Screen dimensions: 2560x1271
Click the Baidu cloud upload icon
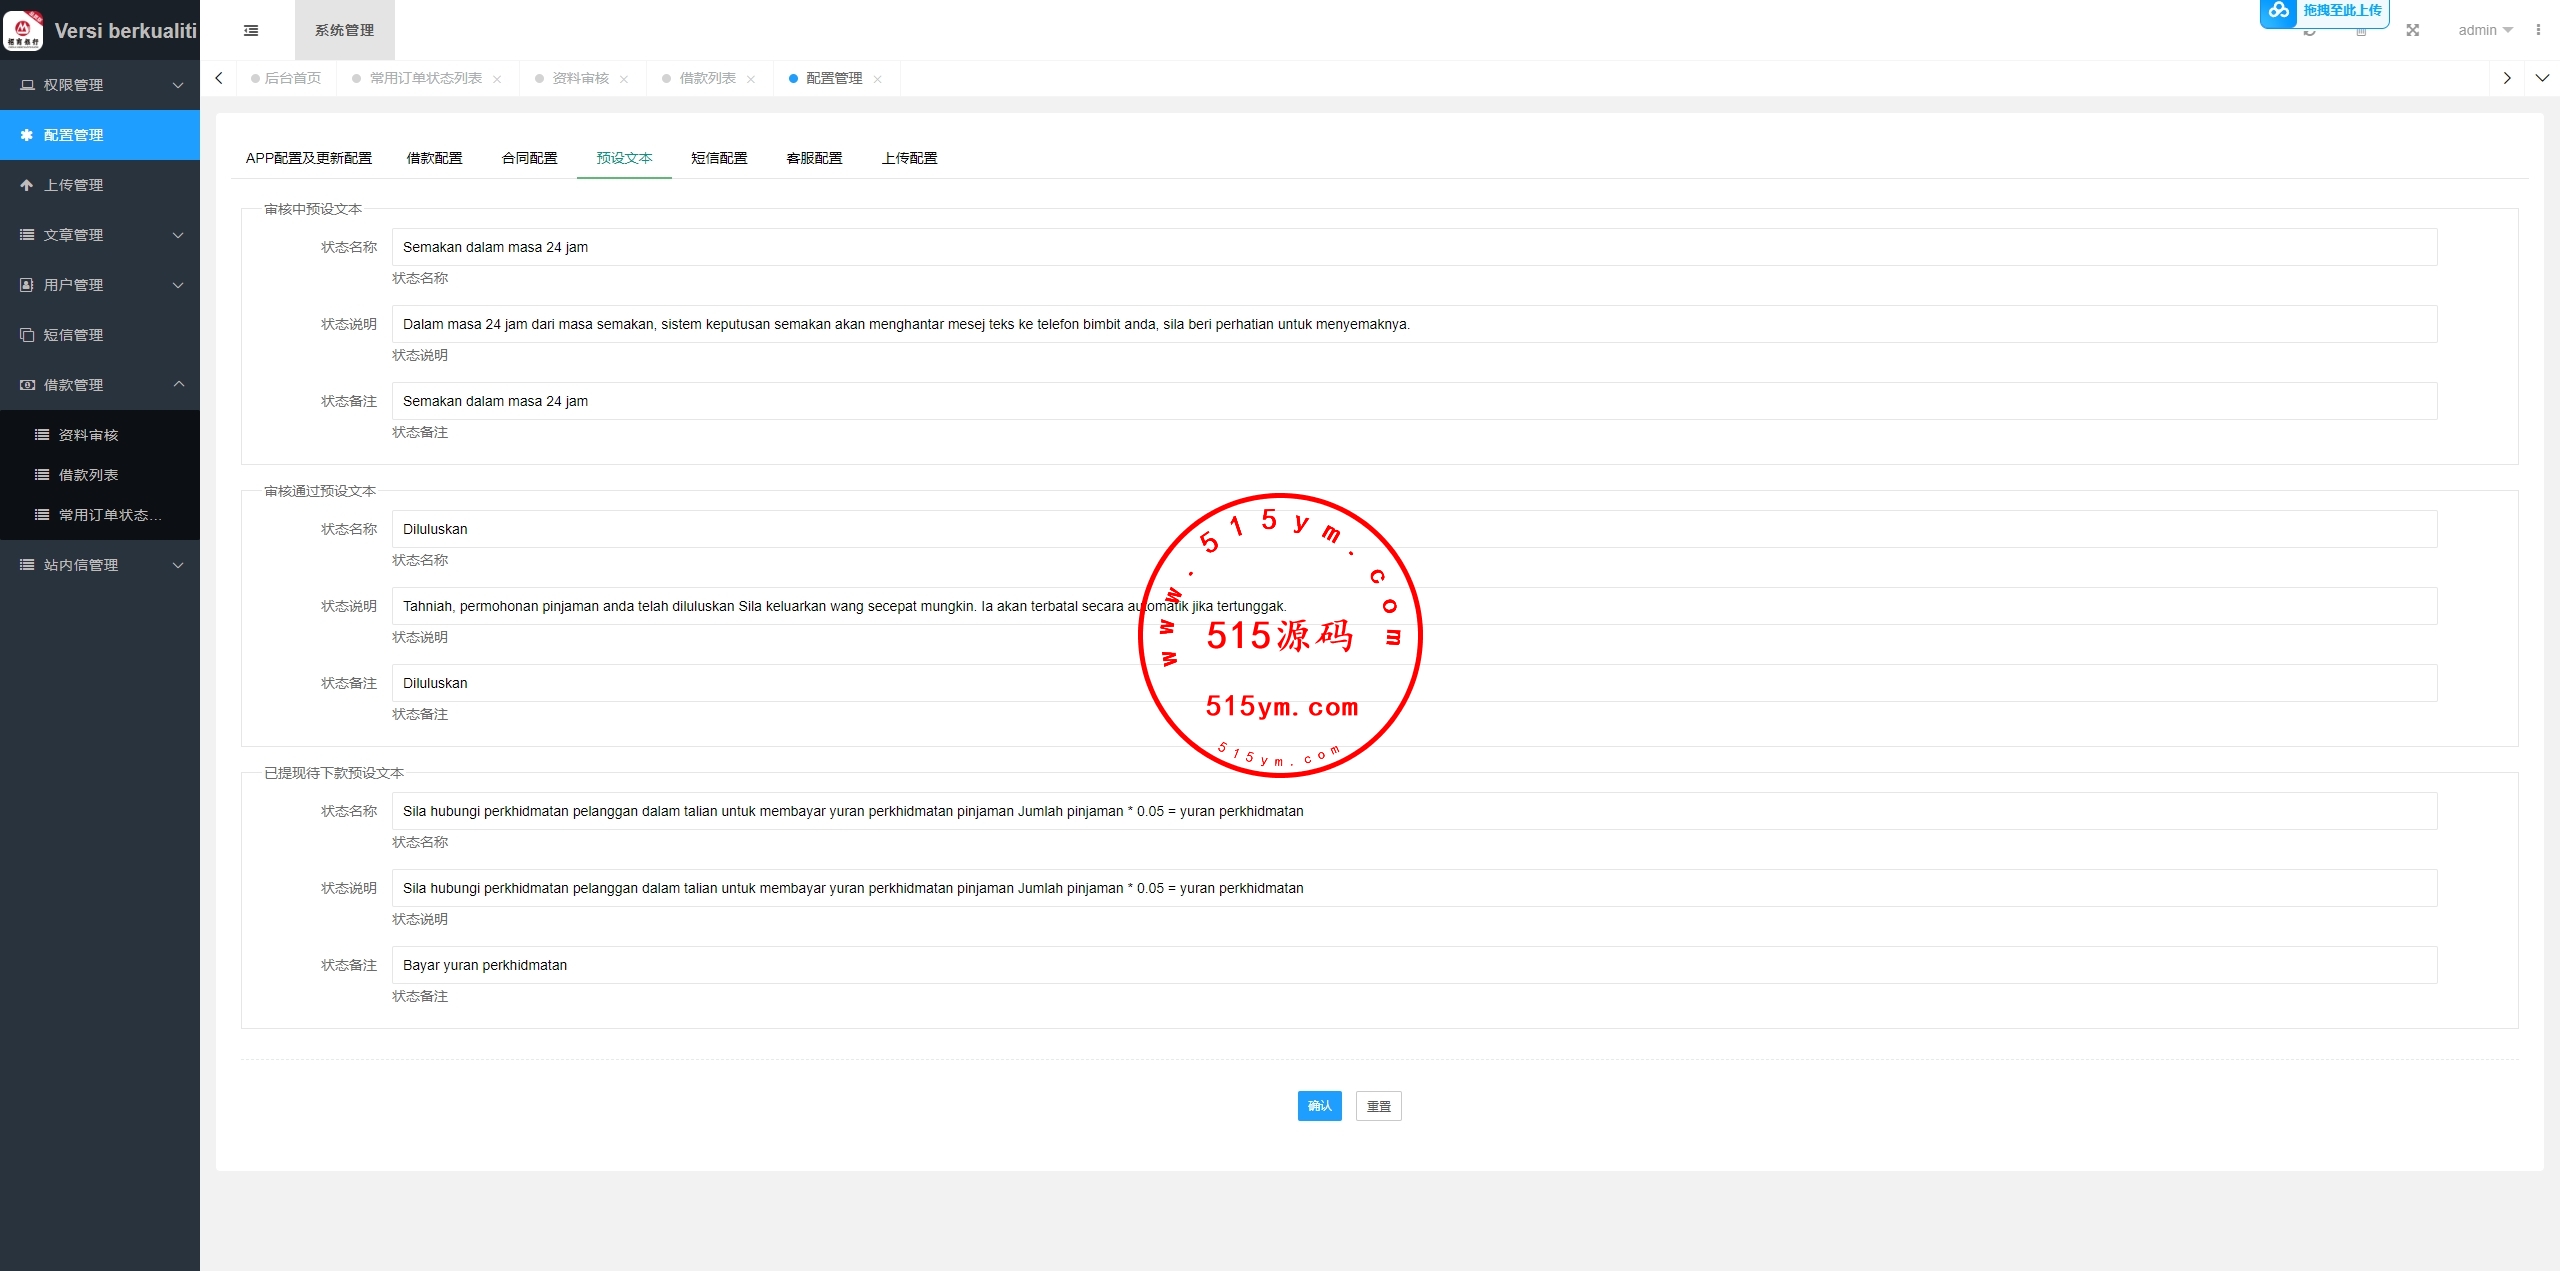tap(2279, 11)
